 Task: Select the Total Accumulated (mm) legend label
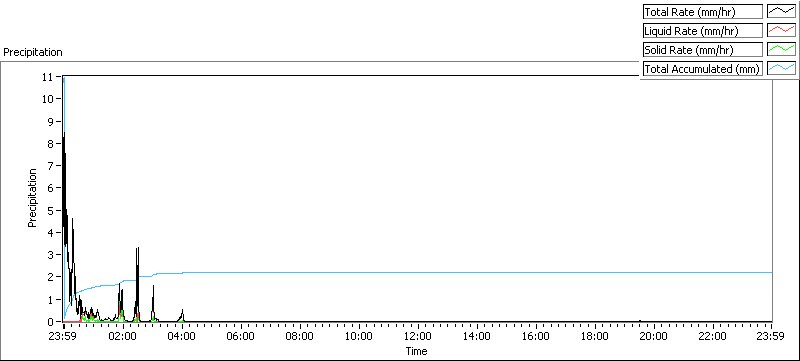tap(703, 68)
